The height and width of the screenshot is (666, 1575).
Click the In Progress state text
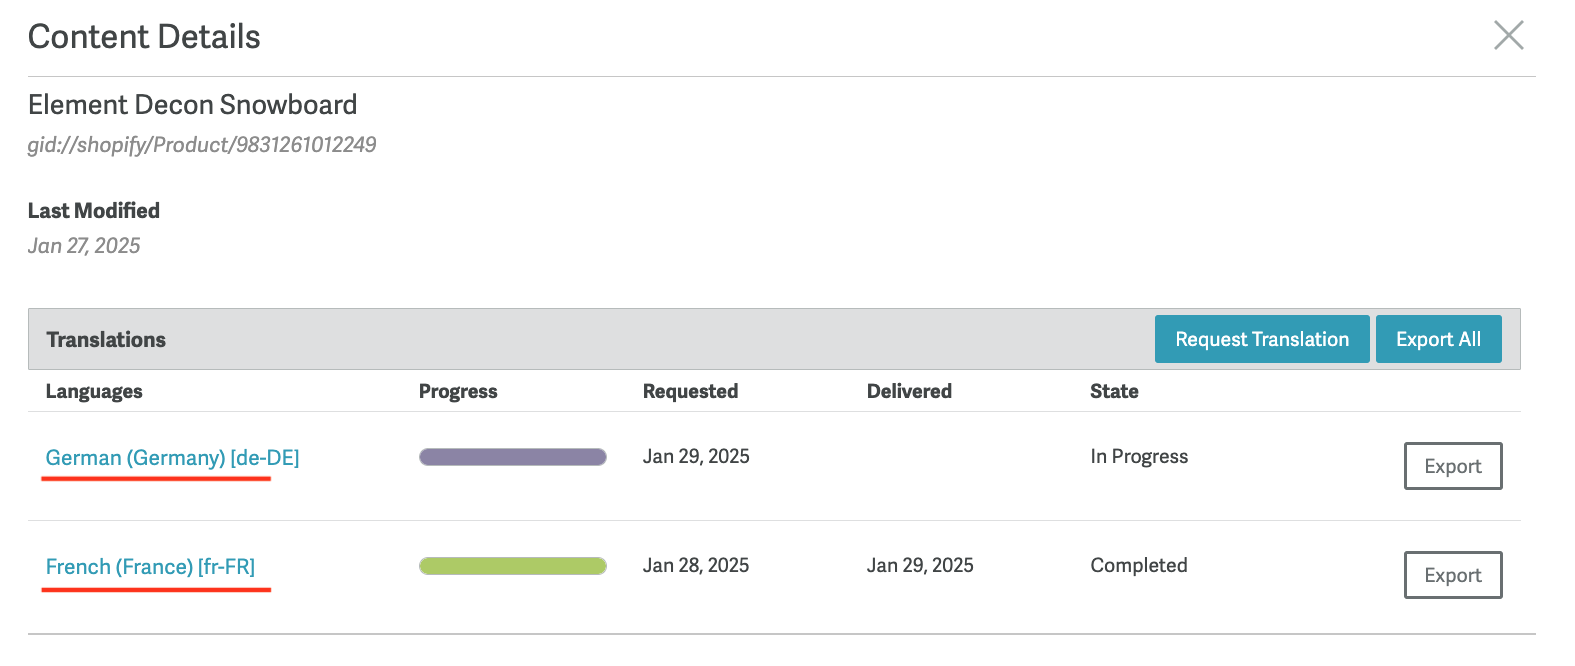[1139, 456]
